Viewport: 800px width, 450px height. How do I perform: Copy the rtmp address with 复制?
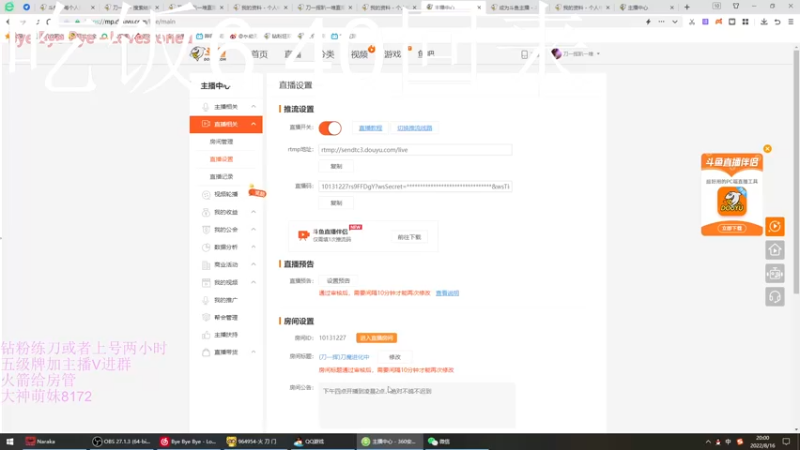click(x=336, y=166)
